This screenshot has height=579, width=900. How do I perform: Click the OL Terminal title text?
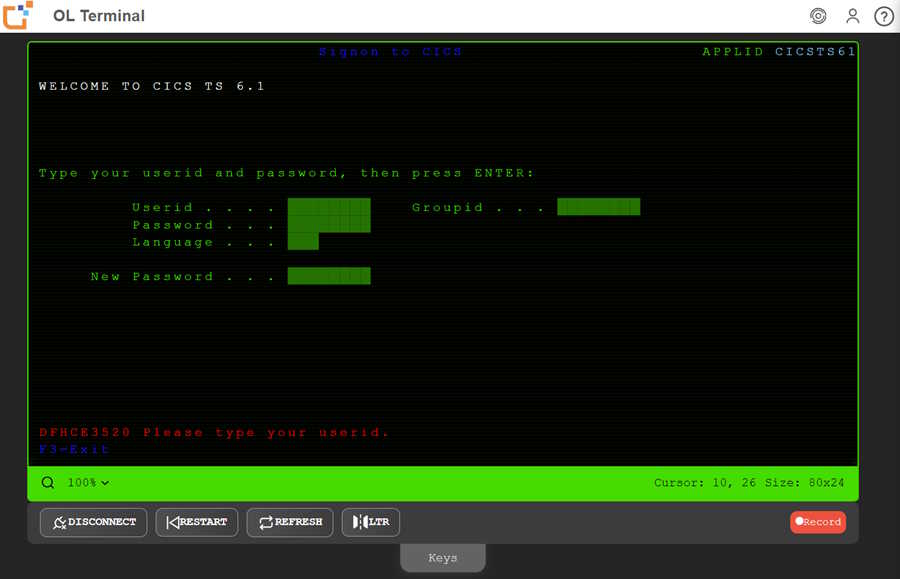[x=99, y=16]
